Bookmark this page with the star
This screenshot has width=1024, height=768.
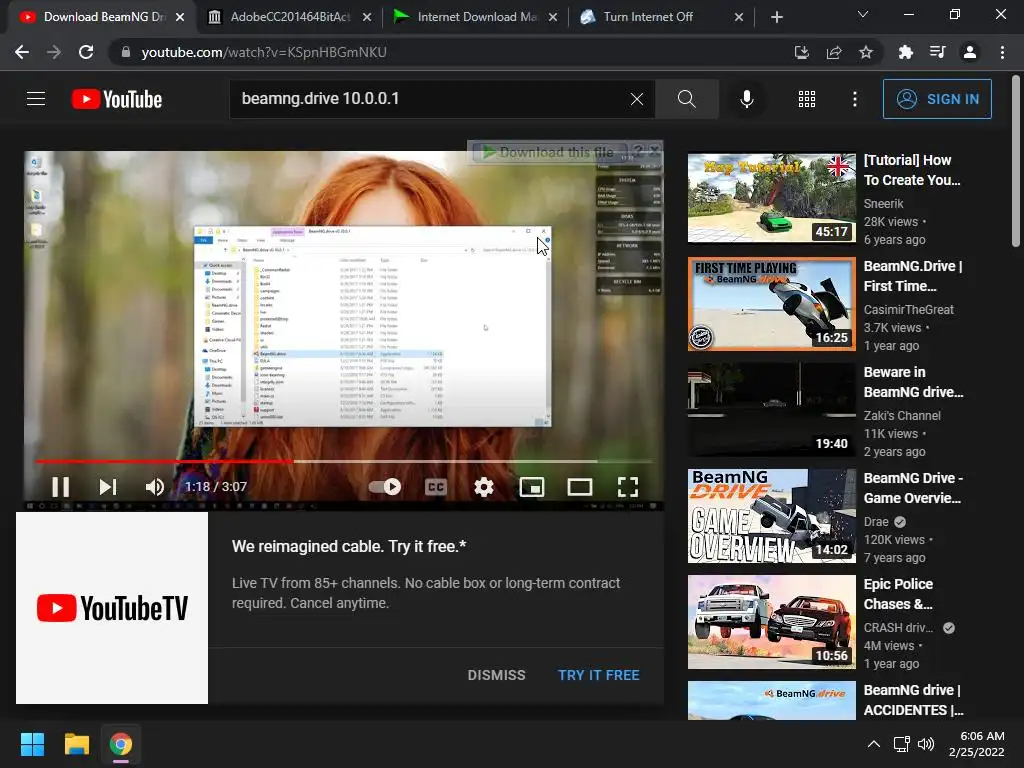coord(866,52)
